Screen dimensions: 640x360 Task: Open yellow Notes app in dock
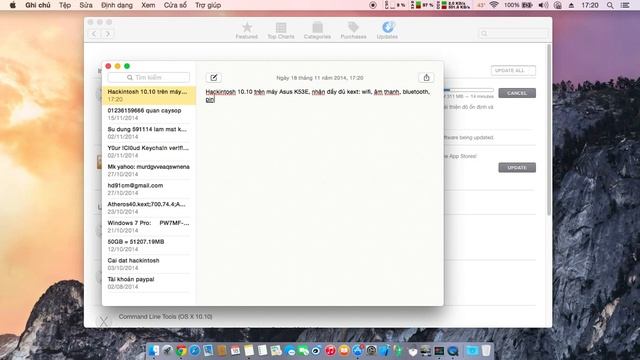coord(249,350)
